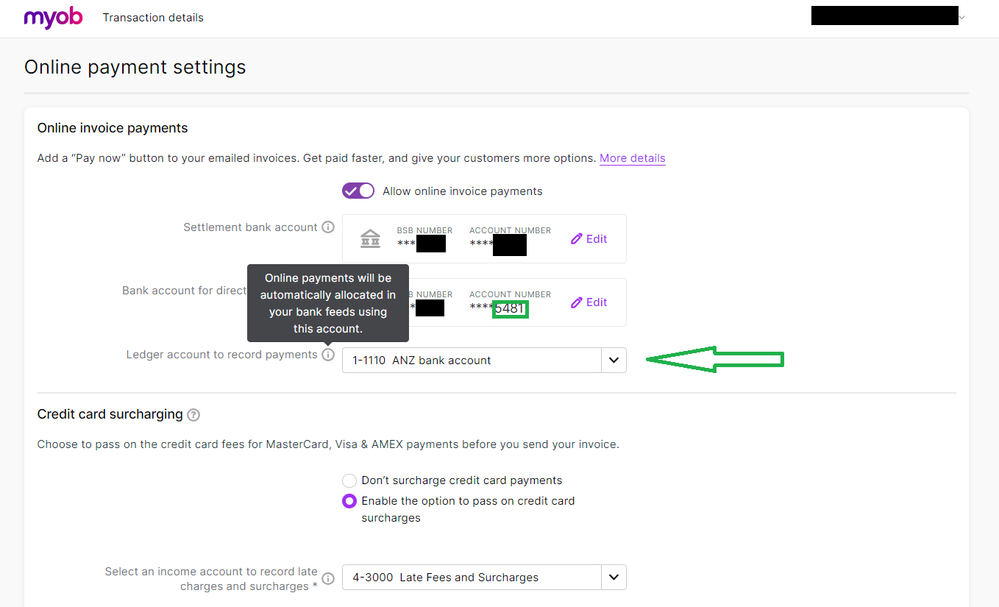This screenshot has width=999, height=607.
Task: Click pencil icon for settlement account Edit
Action: (x=576, y=239)
